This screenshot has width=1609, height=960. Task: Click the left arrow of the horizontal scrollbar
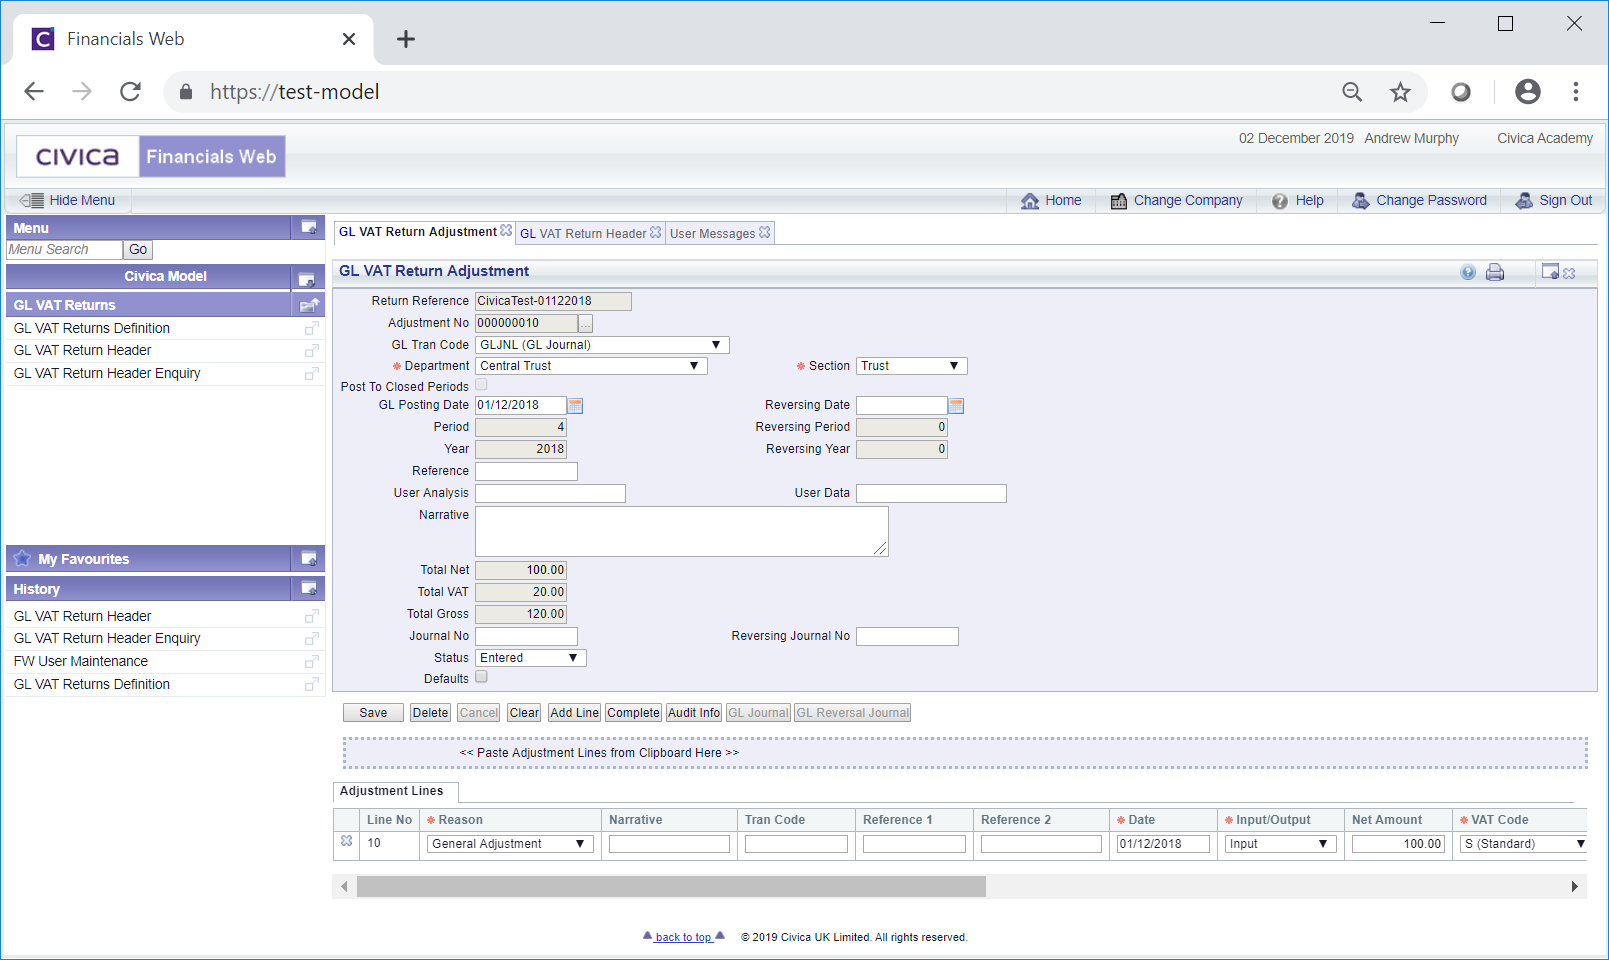[x=344, y=886]
